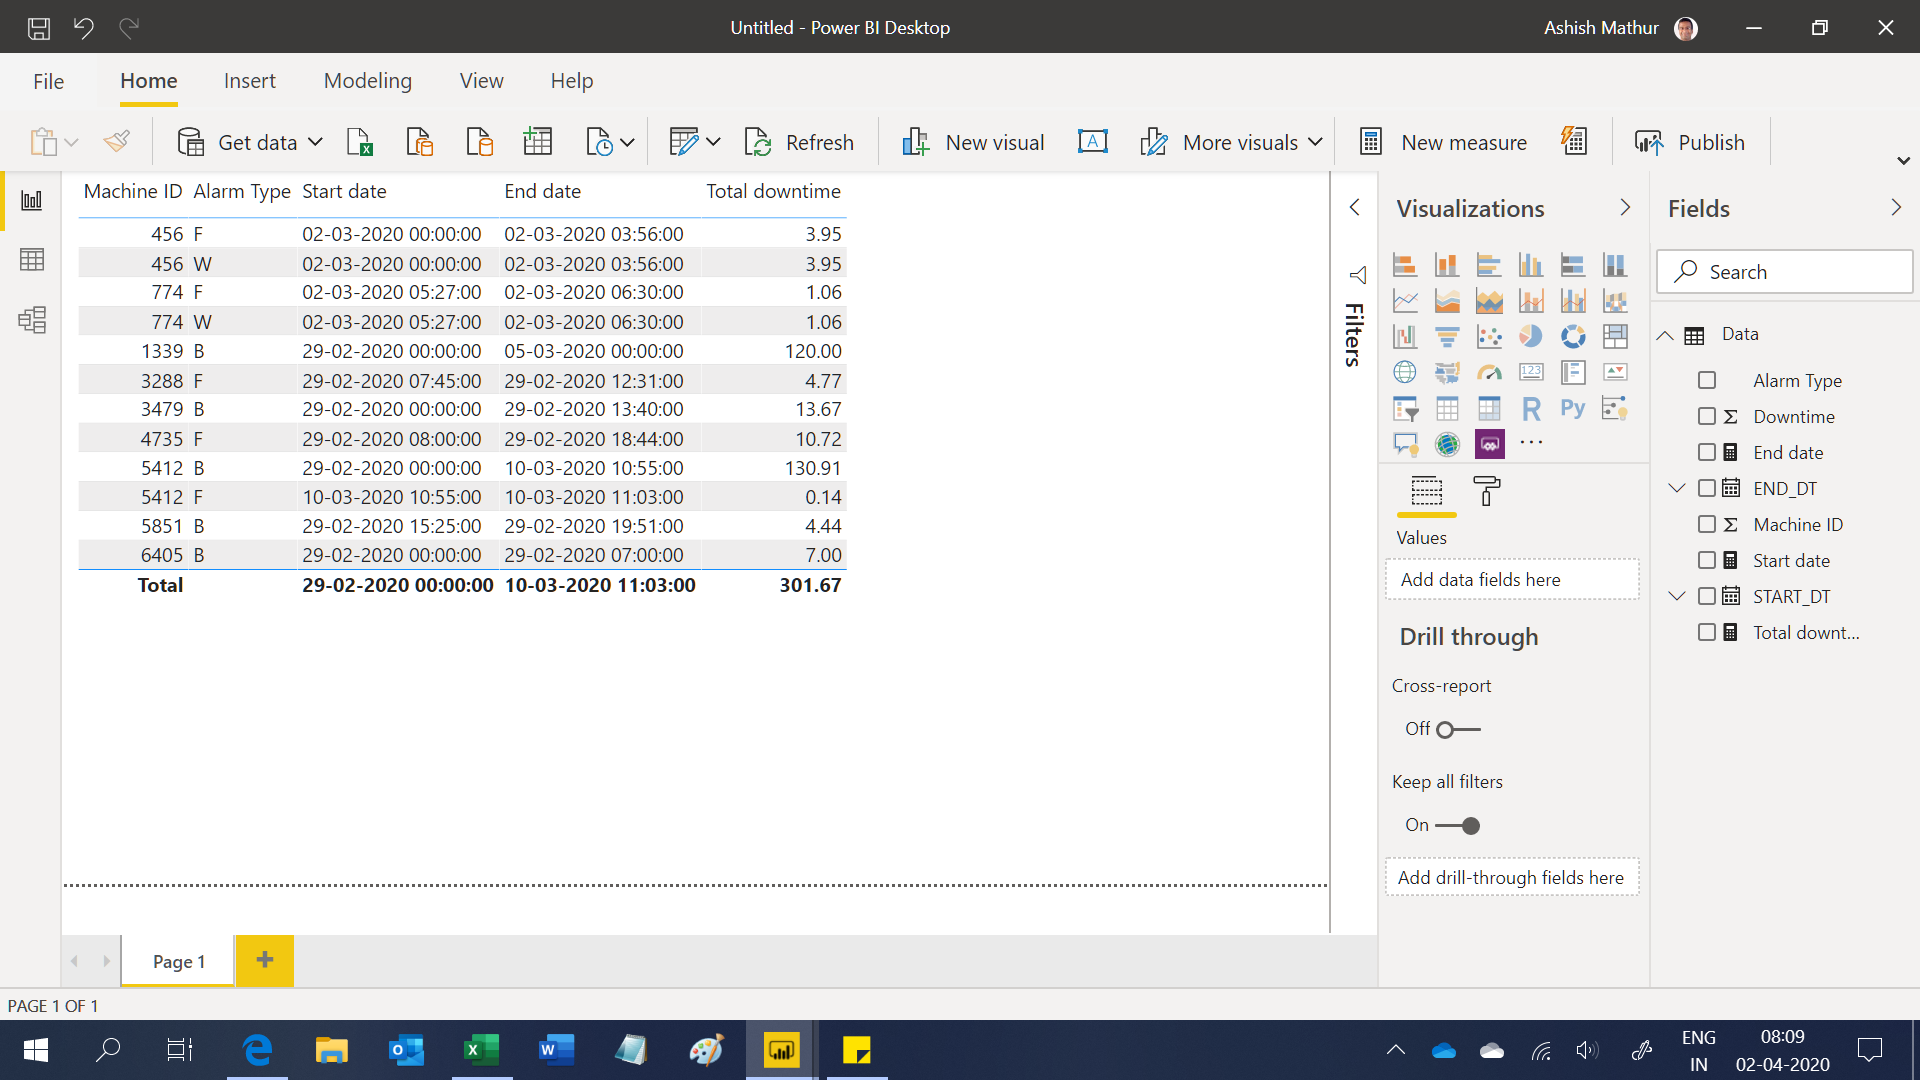Choose the Pie chart visualization

point(1530,336)
